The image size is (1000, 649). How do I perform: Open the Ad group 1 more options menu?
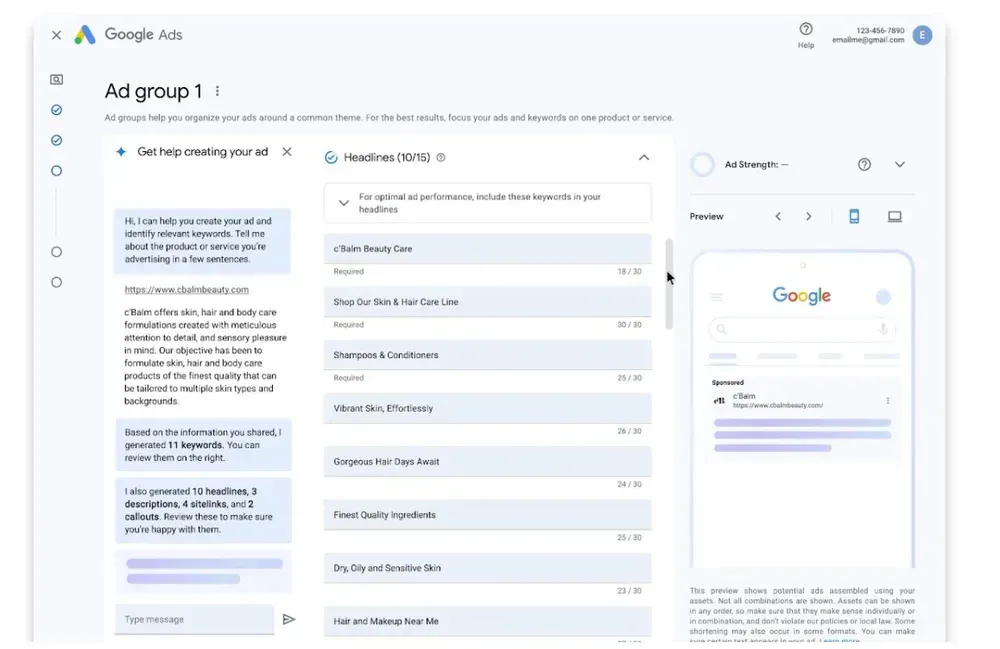(x=217, y=91)
